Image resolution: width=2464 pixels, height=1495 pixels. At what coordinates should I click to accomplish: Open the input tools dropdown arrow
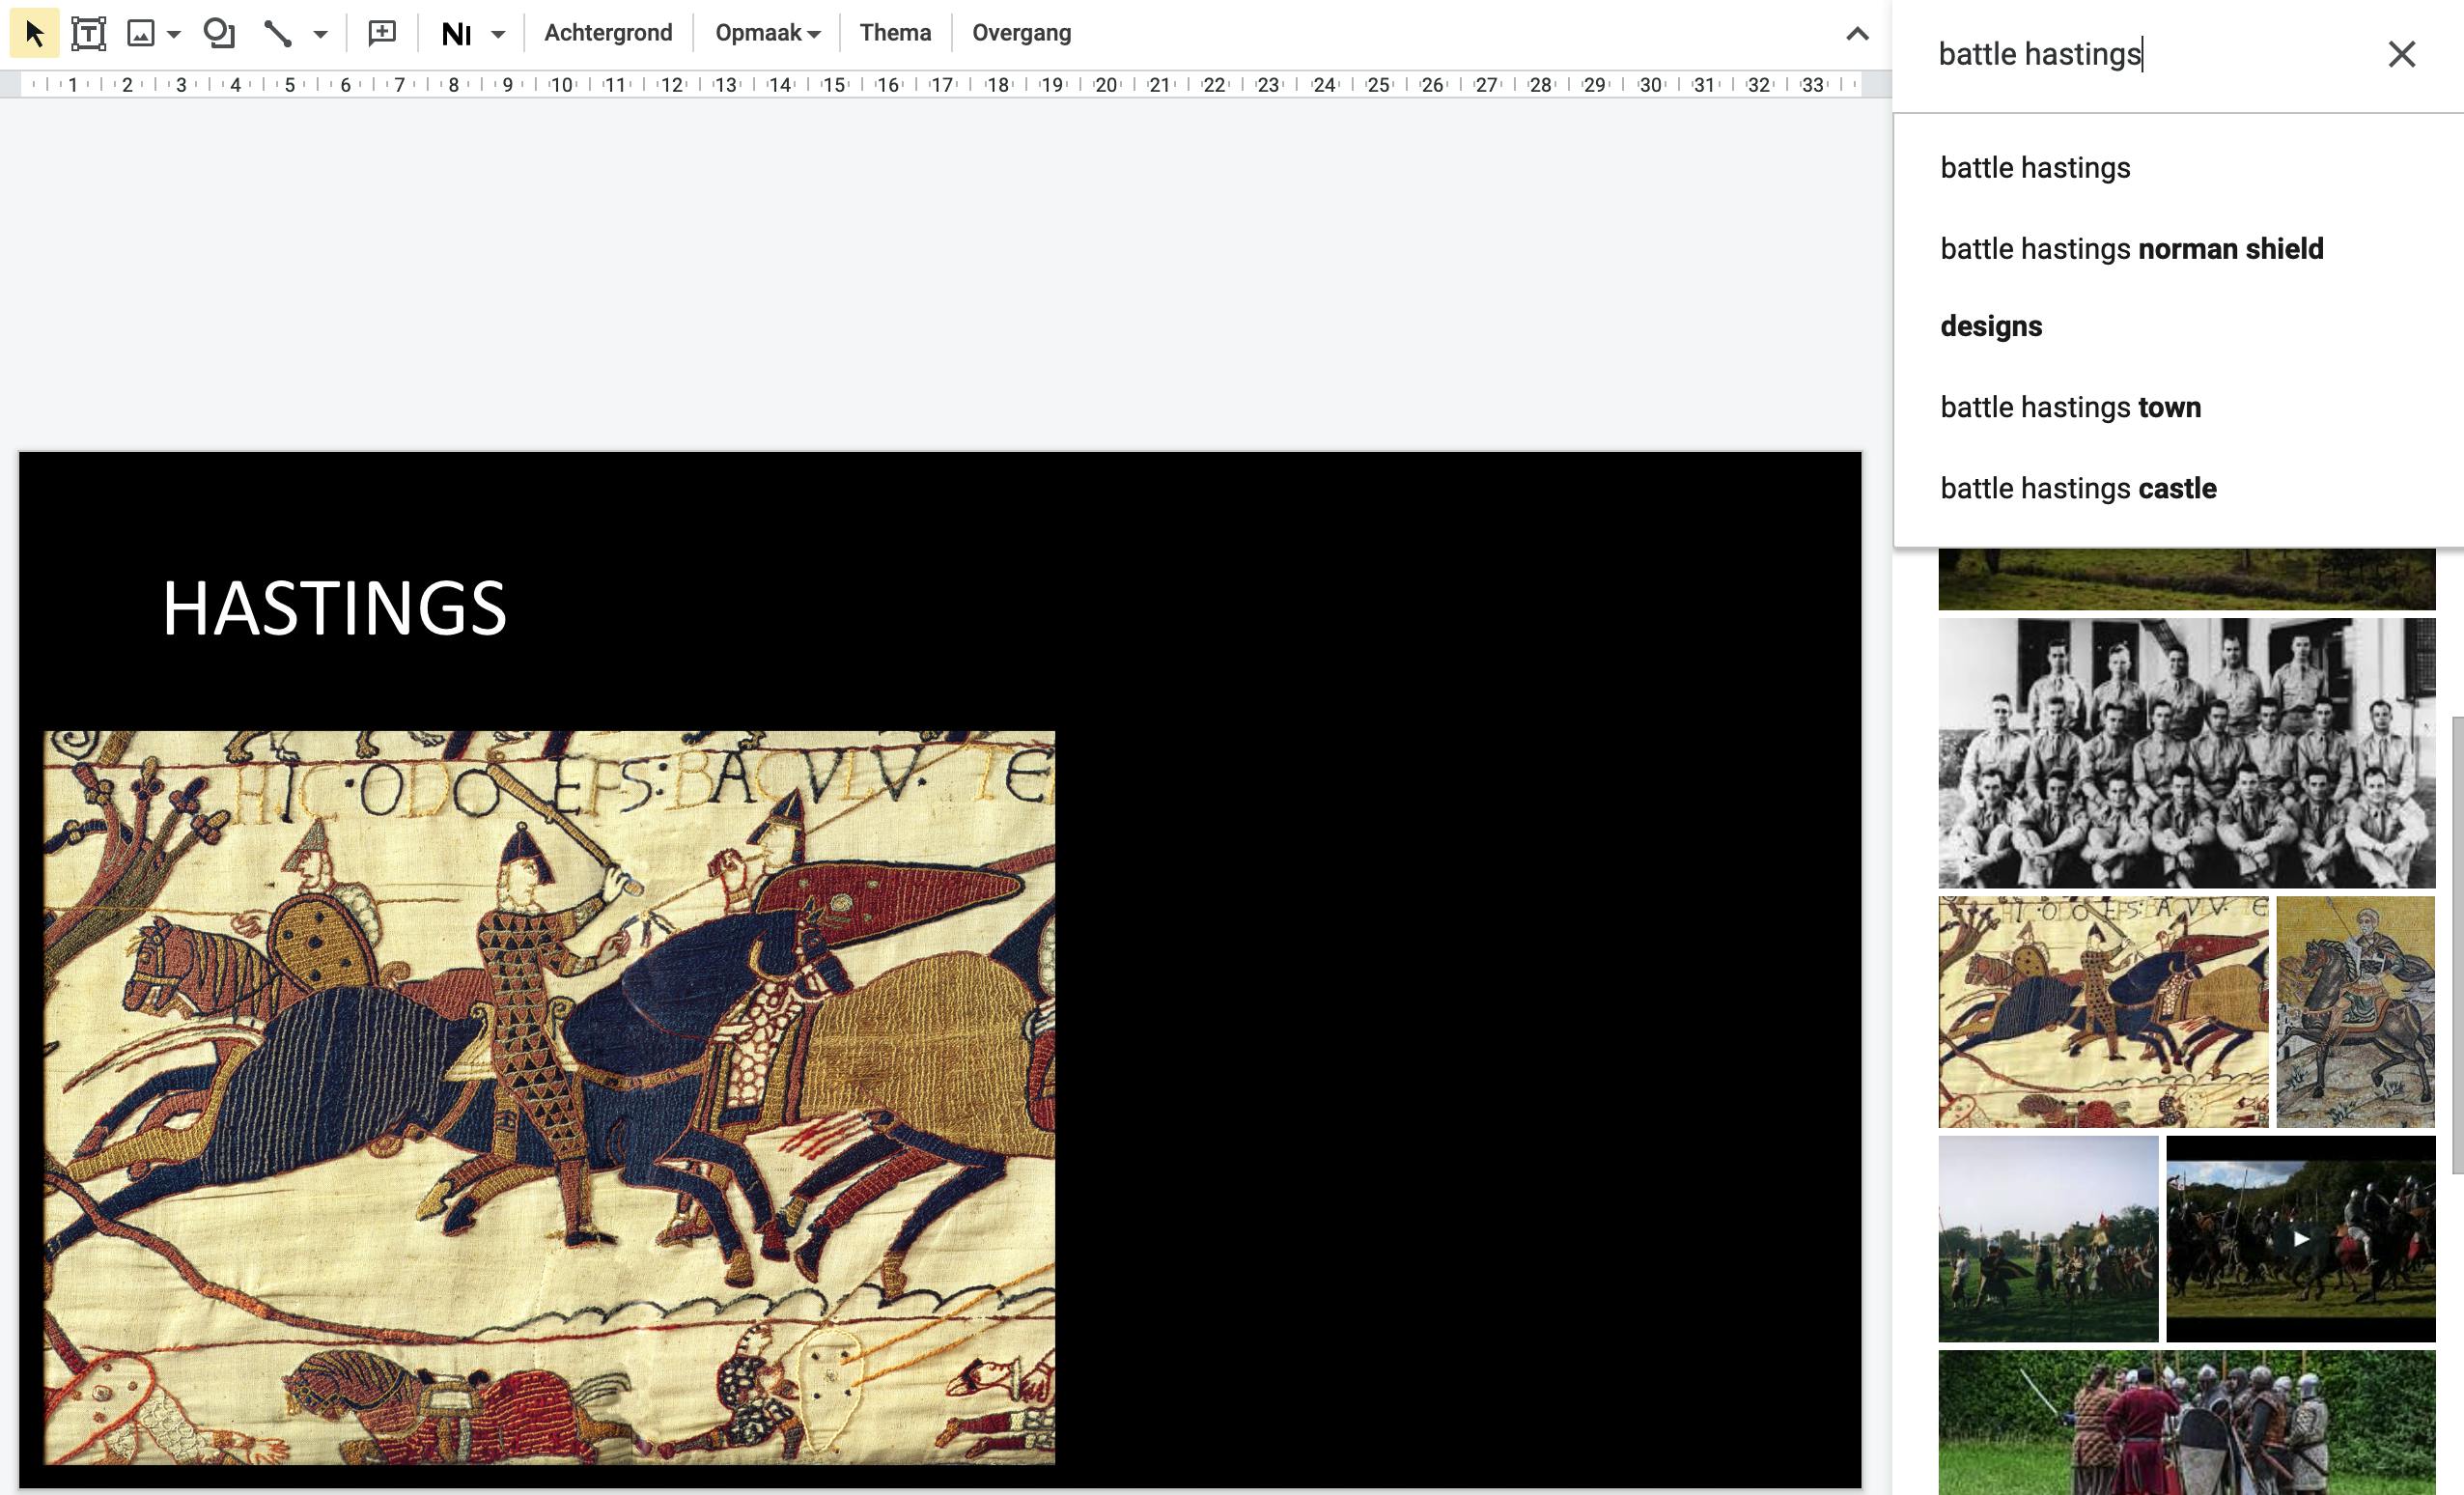[498, 34]
